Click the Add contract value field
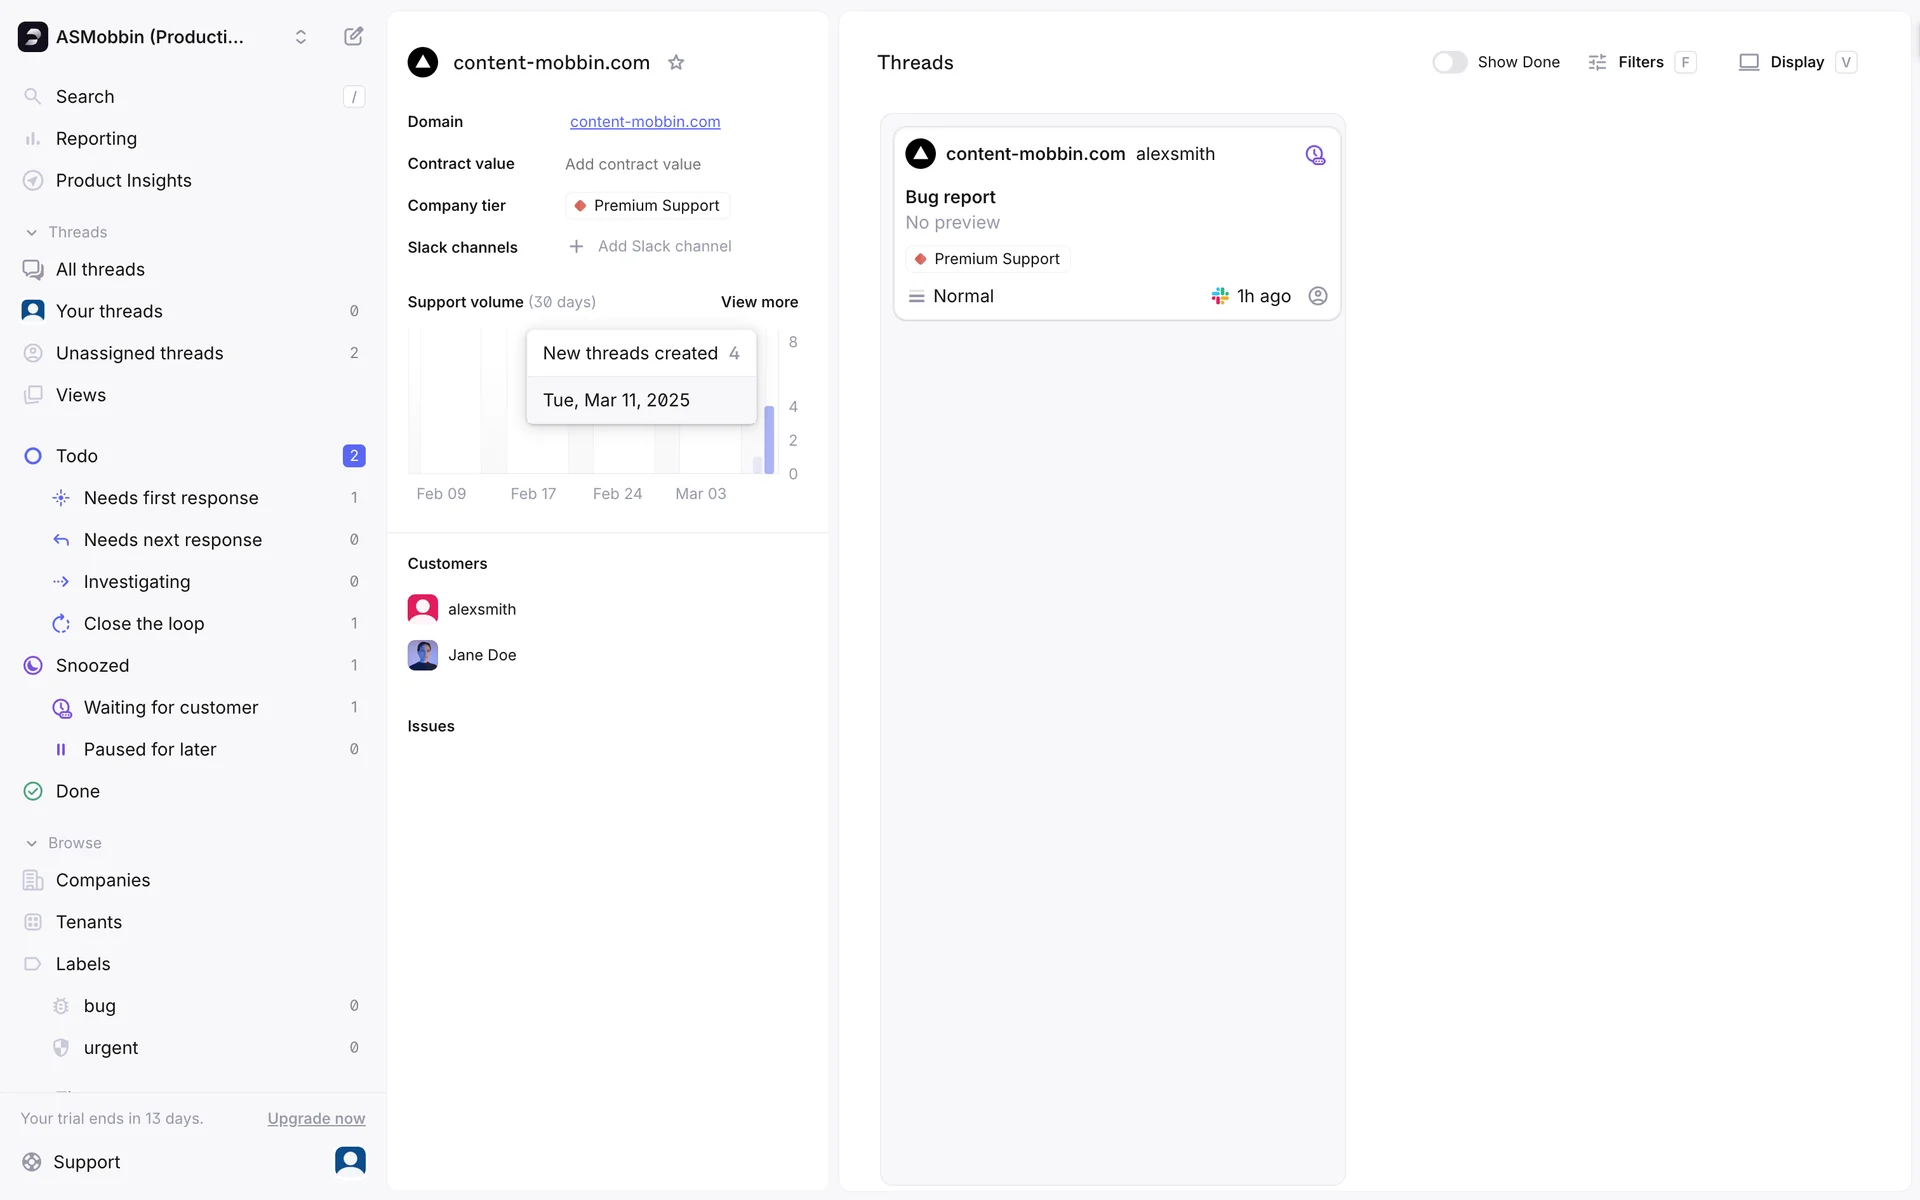This screenshot has height=1200, width=1920. tap(633, 164)
